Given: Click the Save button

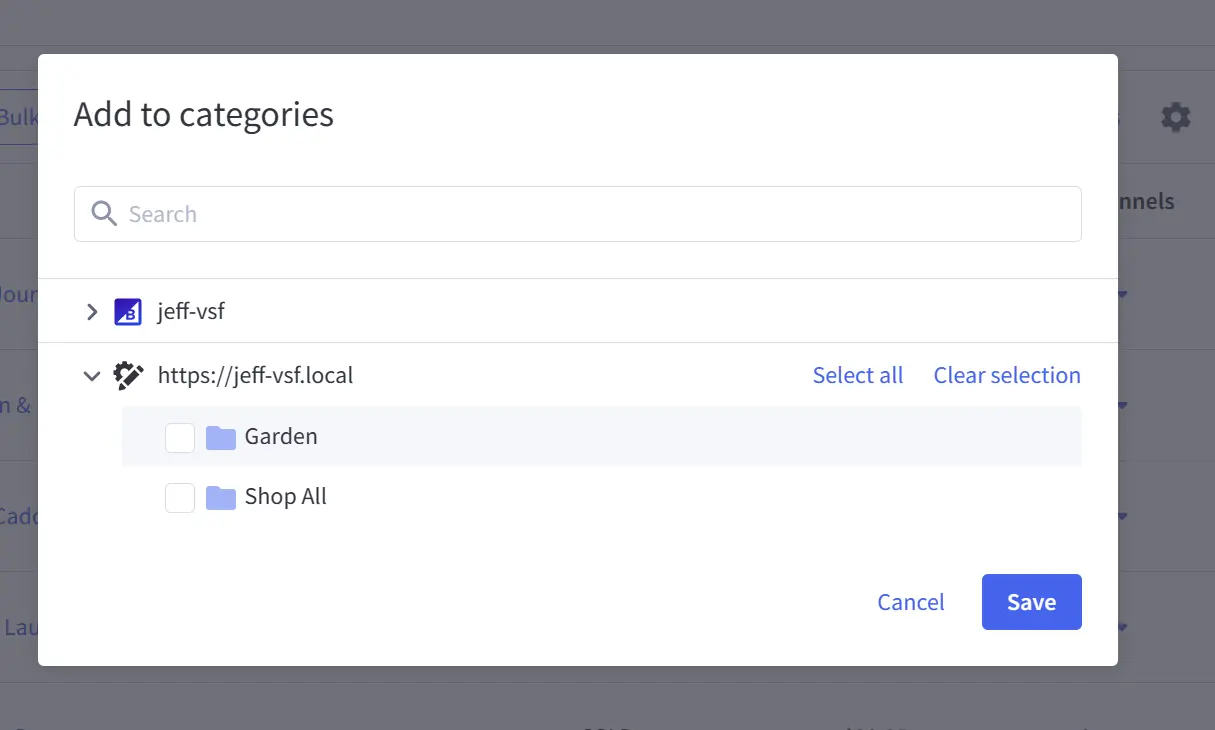Looking at the screenshot, I should coord(1031,601).
